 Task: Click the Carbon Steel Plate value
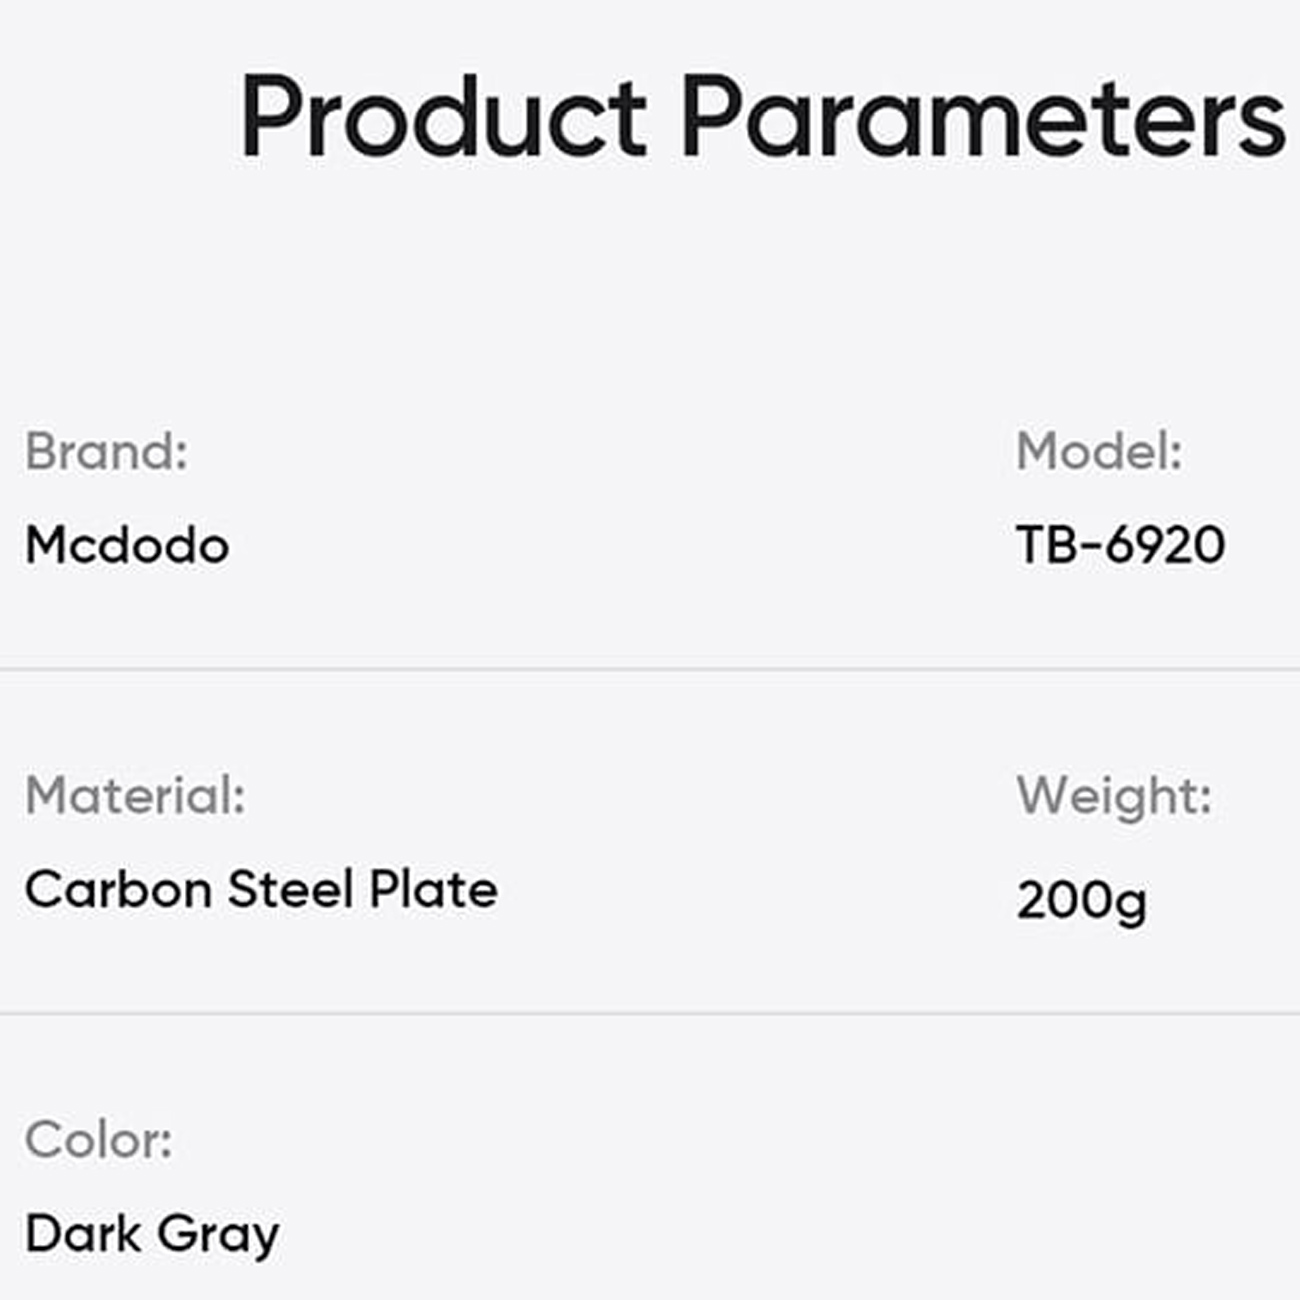(x=261, y=889)
